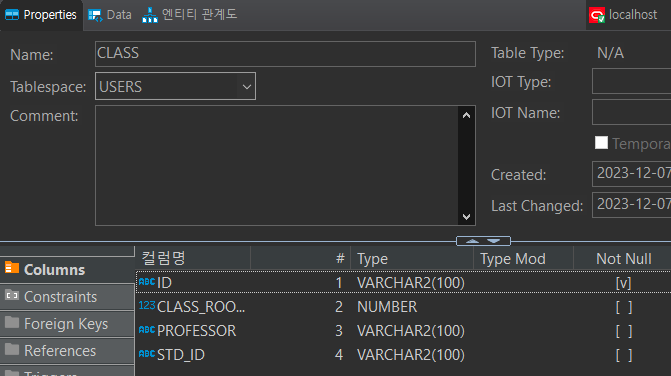Sort by the # column header
Viewport: 671px width, 376px height.
300,258
